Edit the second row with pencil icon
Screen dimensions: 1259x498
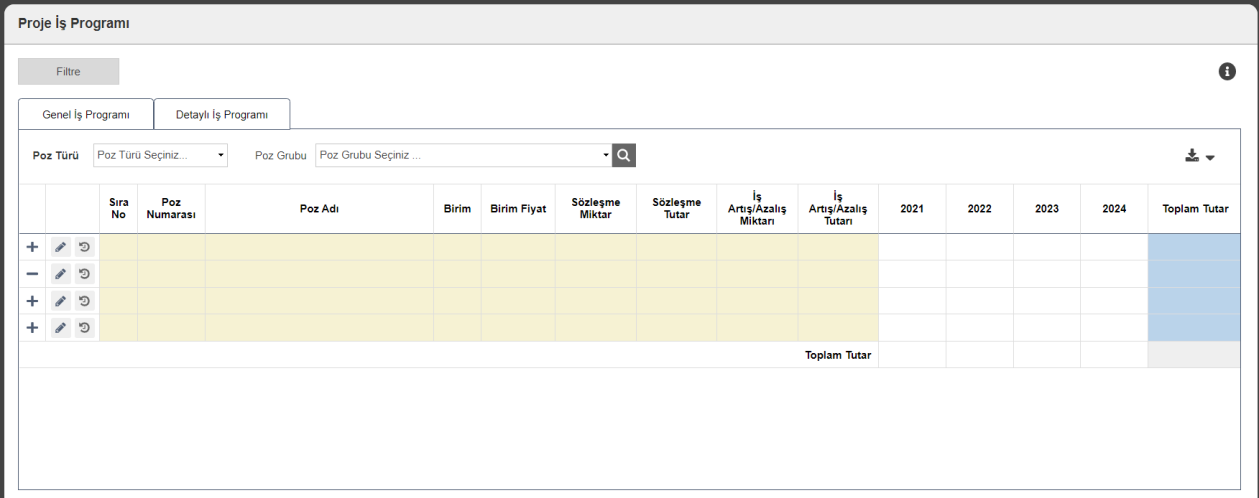(61, 274)
